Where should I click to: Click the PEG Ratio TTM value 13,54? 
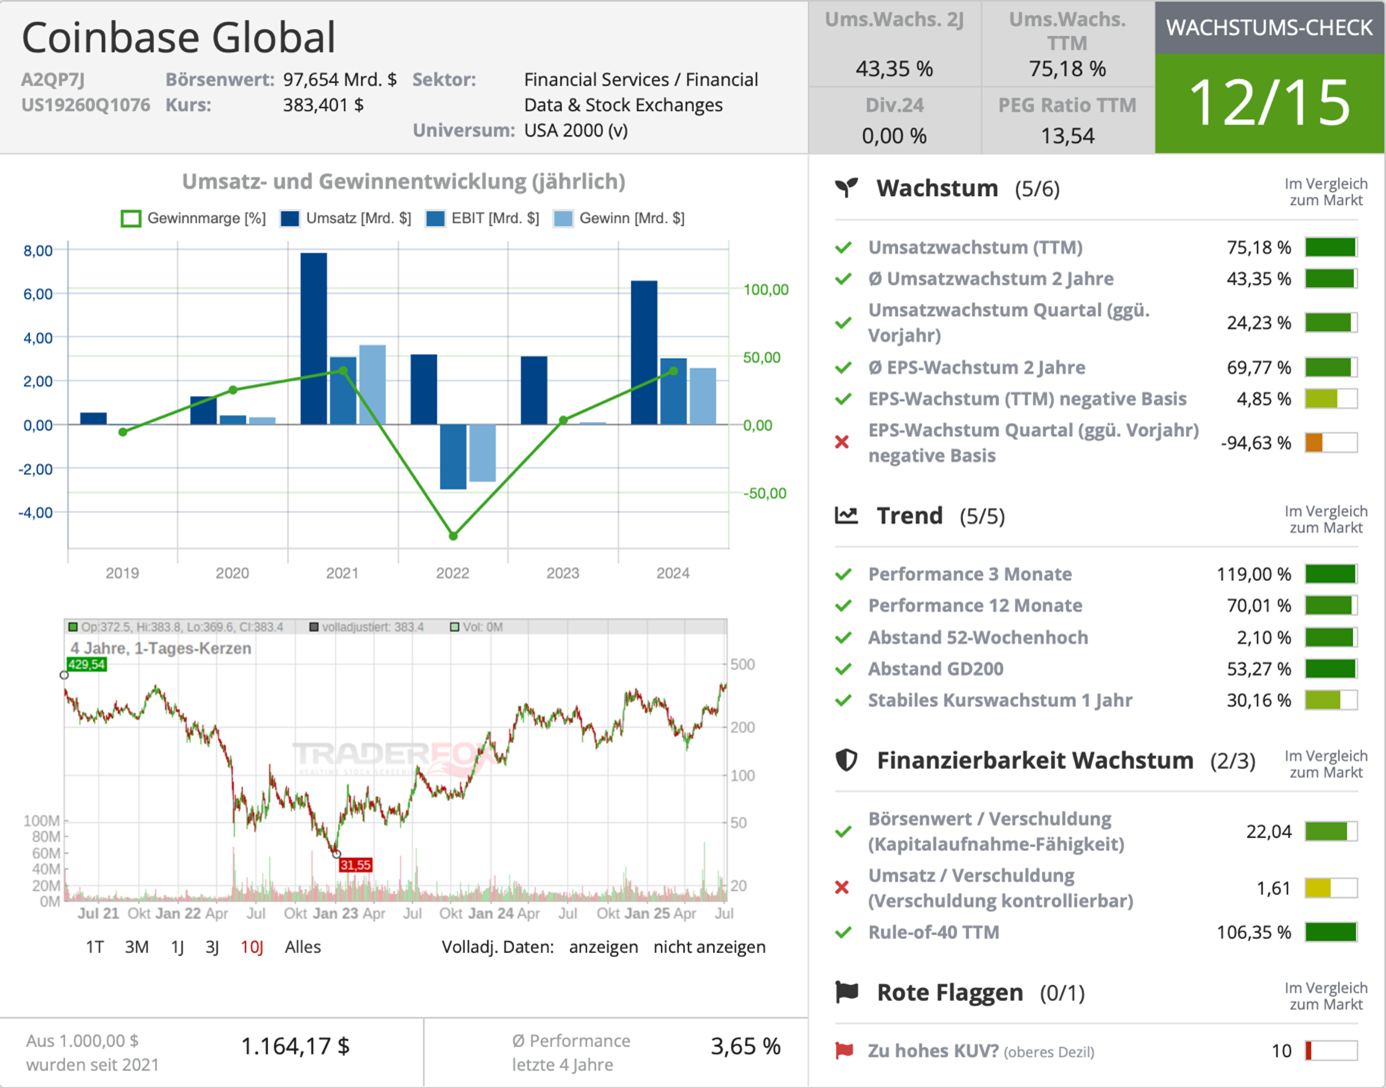(x=1067, y=135)
